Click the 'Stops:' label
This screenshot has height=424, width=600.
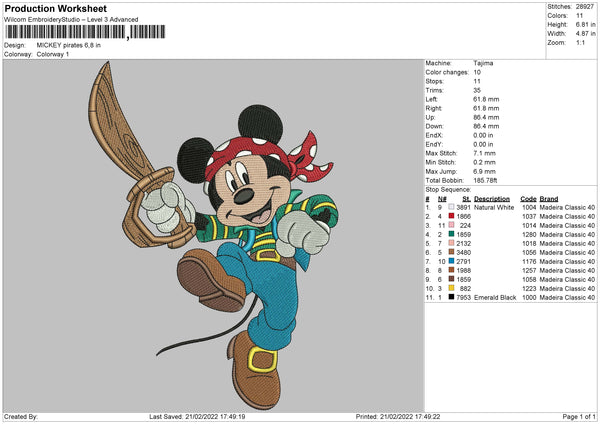pos(435,81)
